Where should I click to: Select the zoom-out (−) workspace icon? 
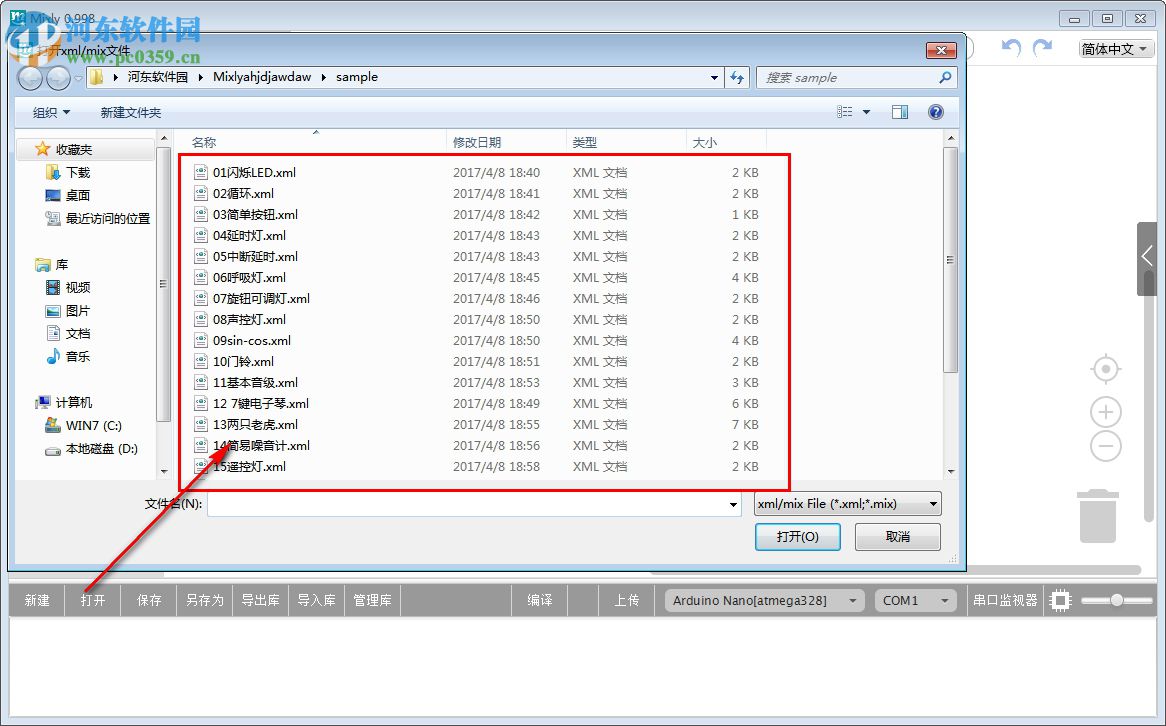[1105, 446]
